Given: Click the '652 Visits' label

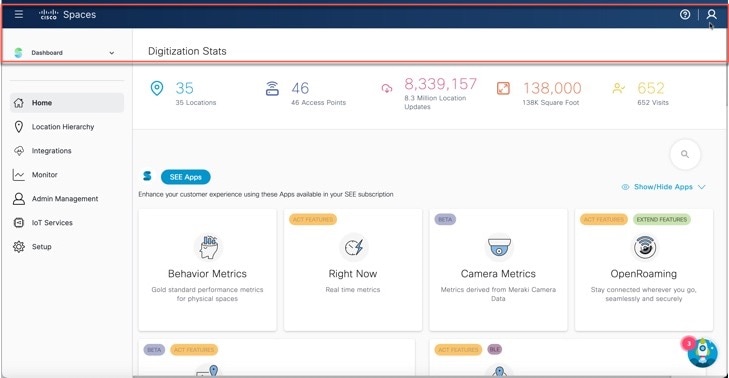Looking at the screenshot, I should (x=653, y=103).
